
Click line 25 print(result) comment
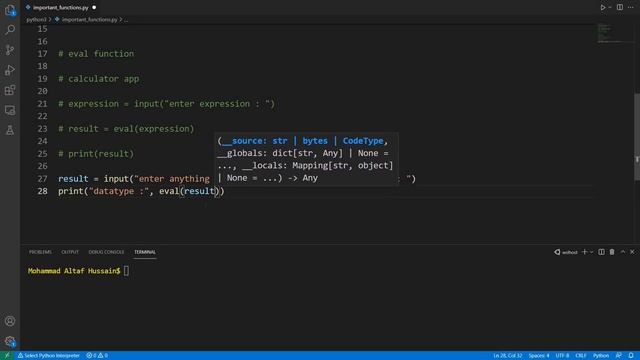coord(96,154)
